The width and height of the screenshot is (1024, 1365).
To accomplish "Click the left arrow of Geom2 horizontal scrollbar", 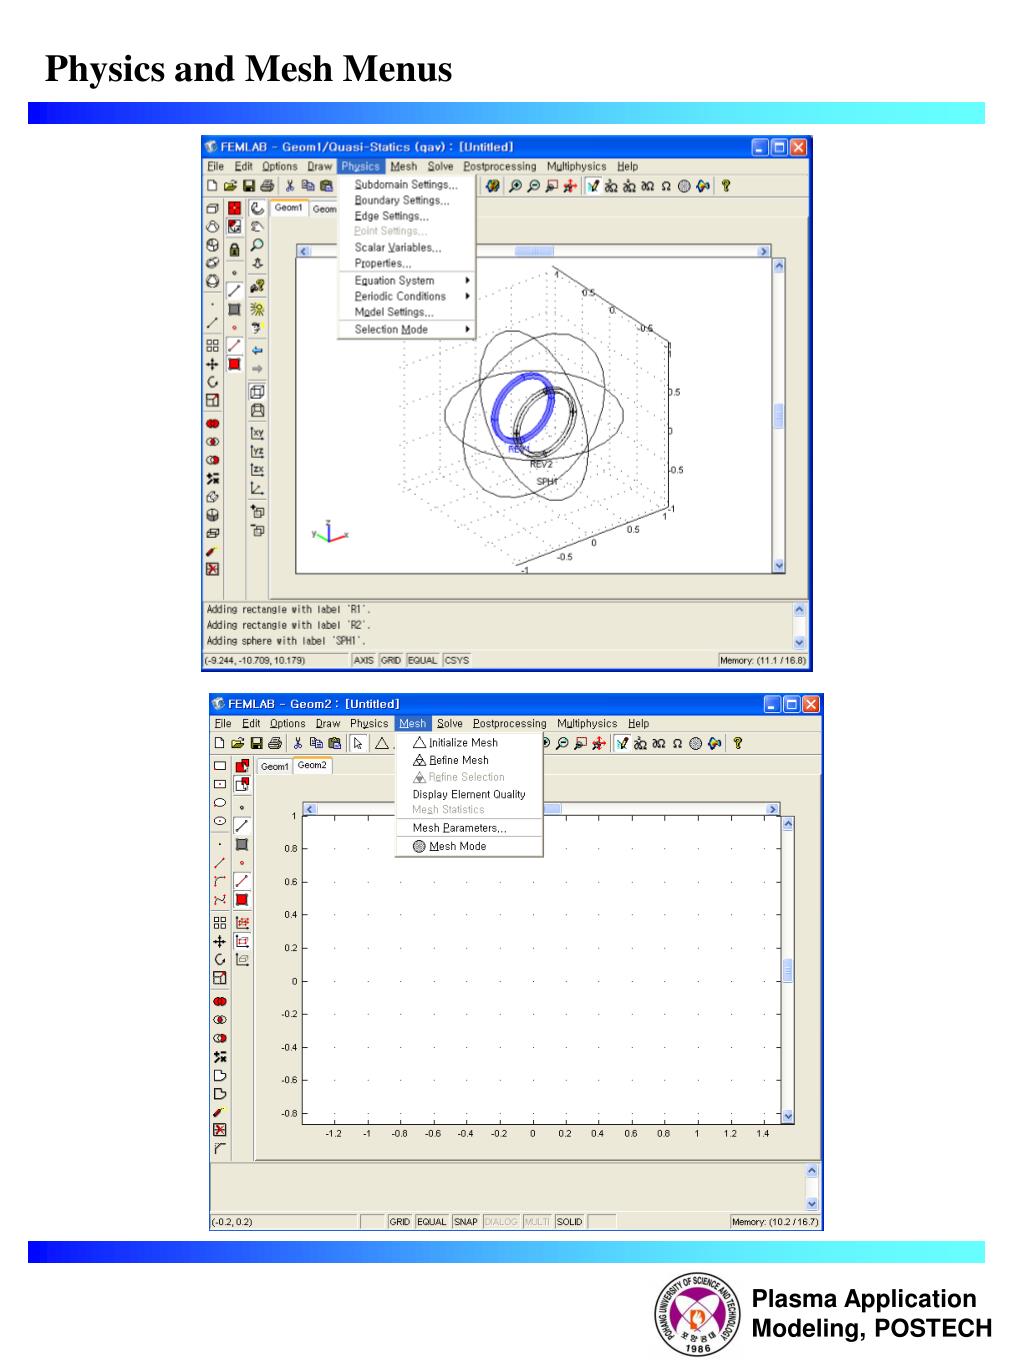I will [310, 809].
